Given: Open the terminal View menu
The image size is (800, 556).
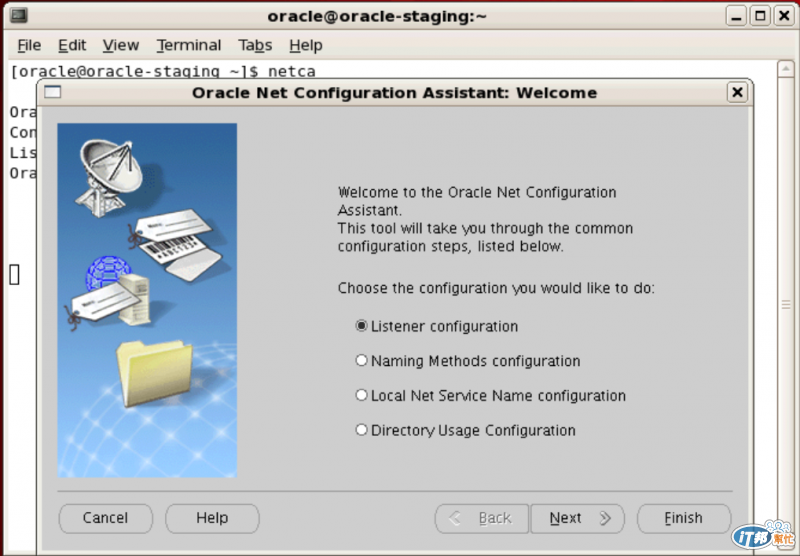Looking at the screenshot, I should [121, 45].
